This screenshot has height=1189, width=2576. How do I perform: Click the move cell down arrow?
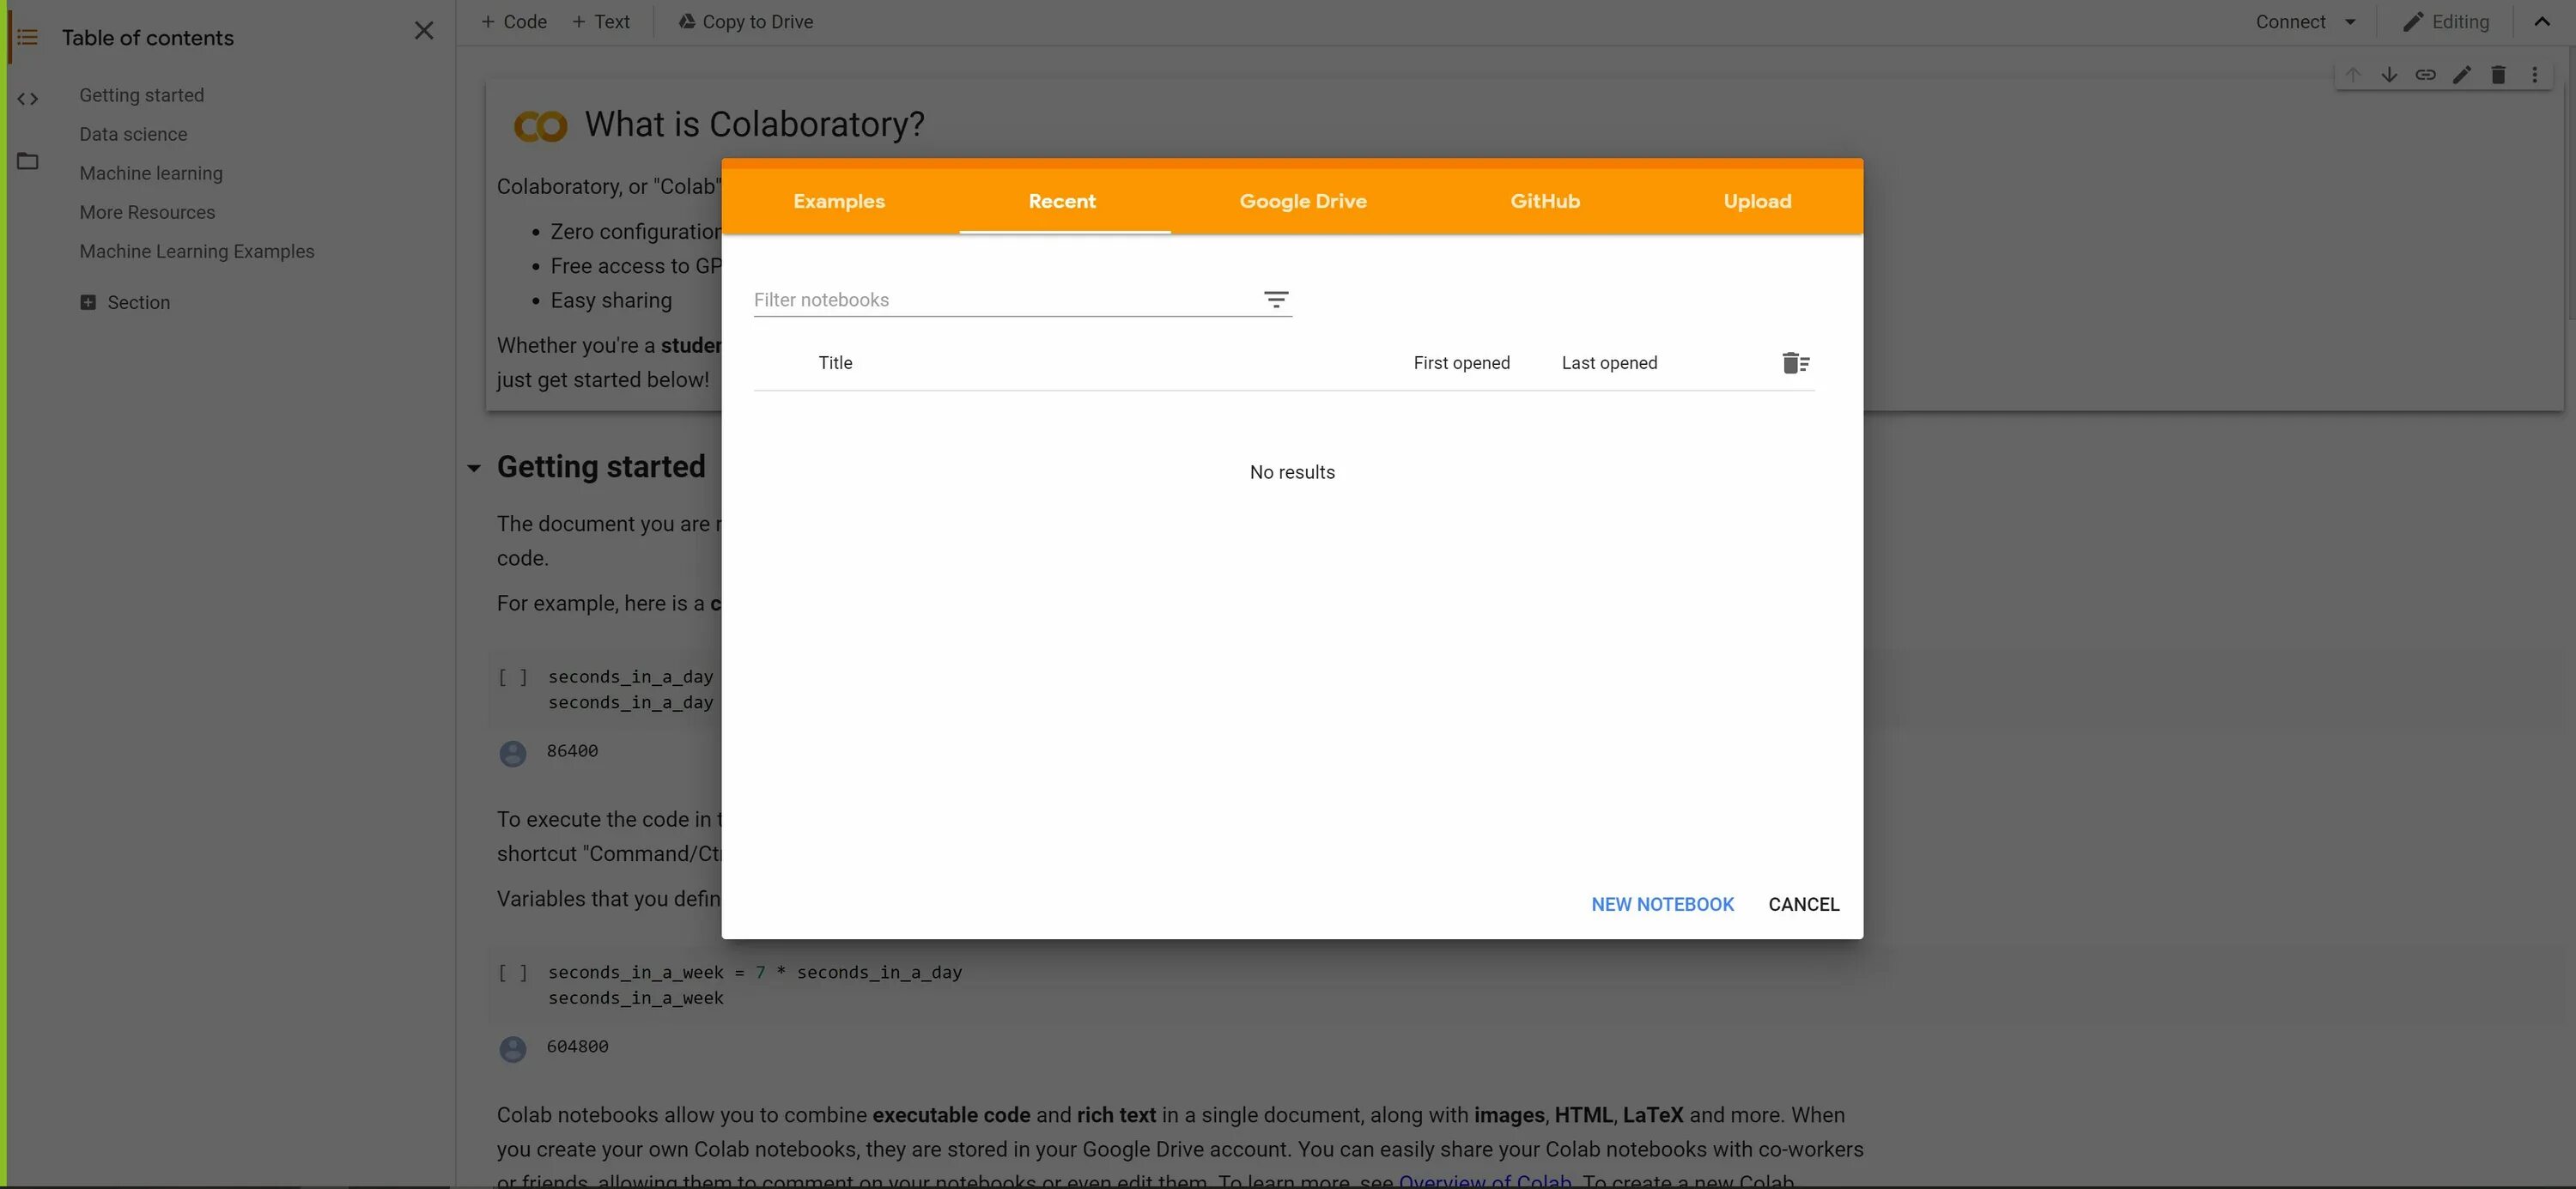[x=2389, y=75]
